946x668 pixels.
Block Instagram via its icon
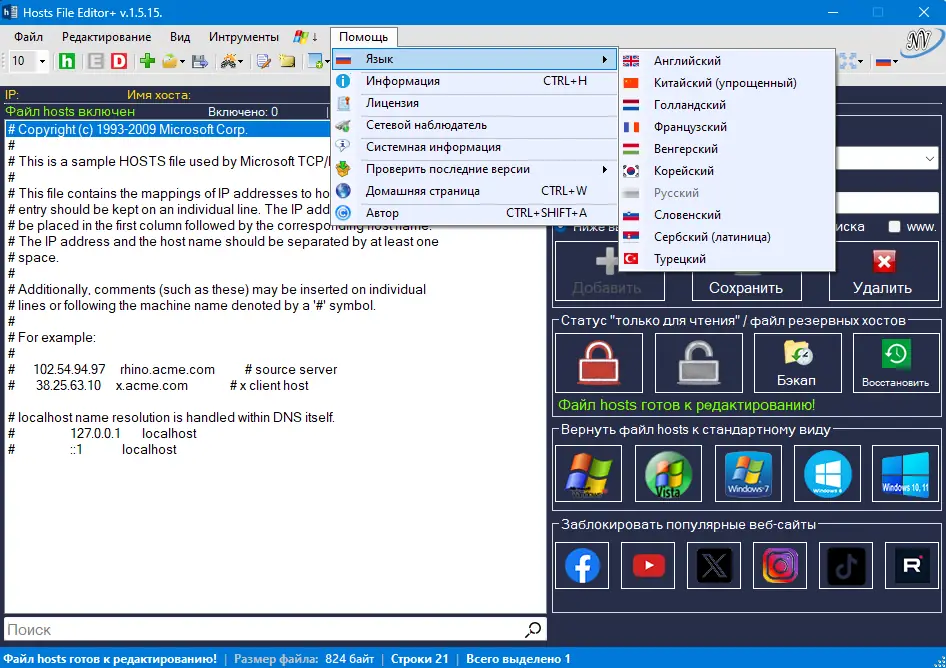780,565
